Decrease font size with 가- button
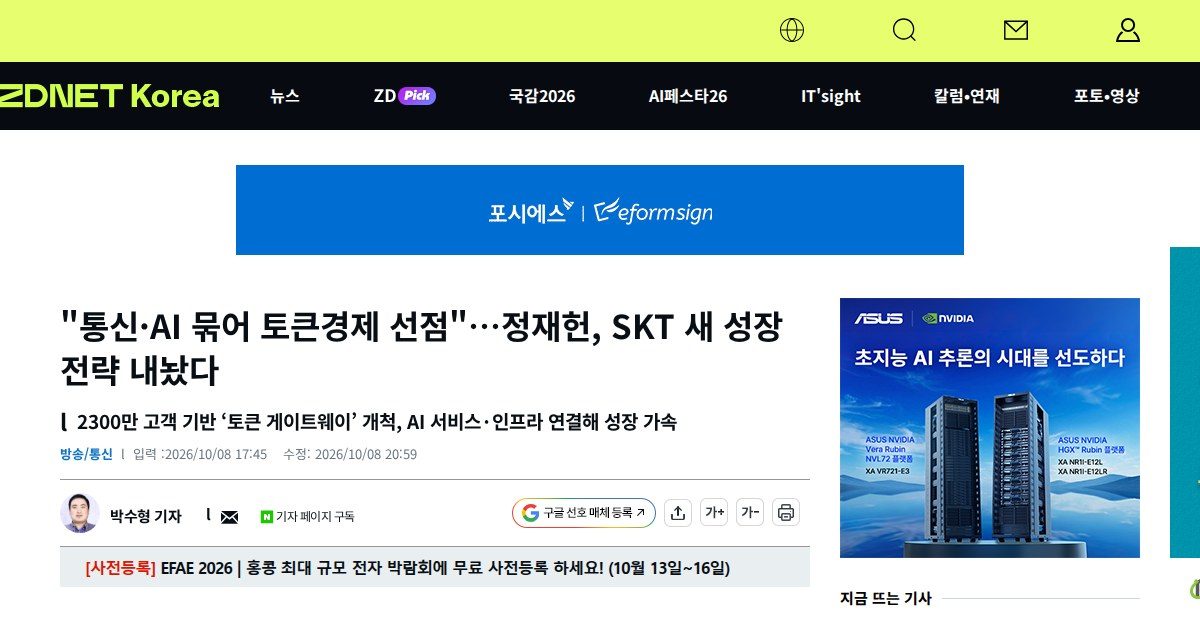This screenshot has height=620, width=1200. tap(750, 513)
